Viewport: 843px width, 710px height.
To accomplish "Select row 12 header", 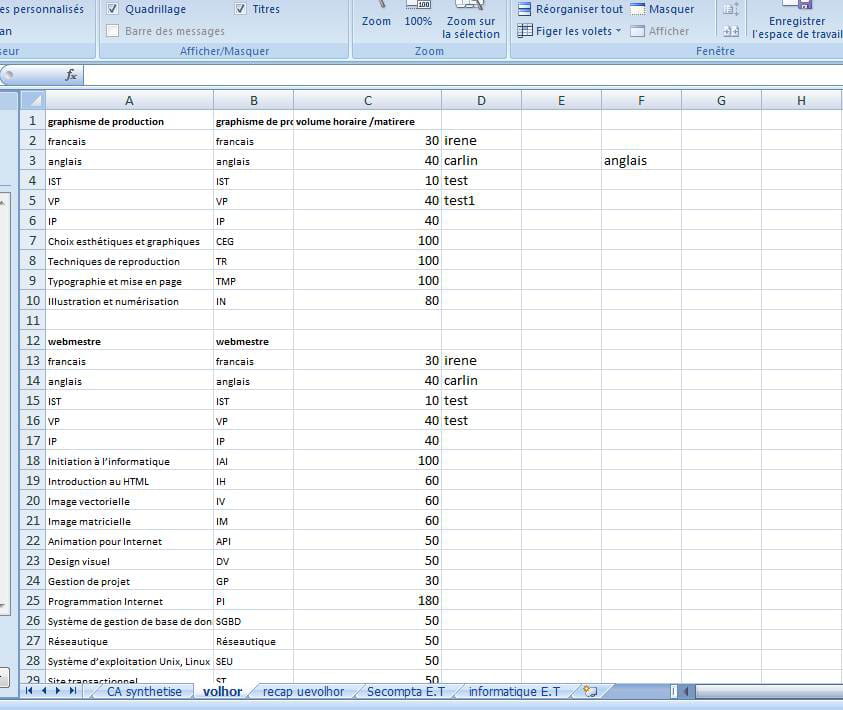I will [32, 341].
